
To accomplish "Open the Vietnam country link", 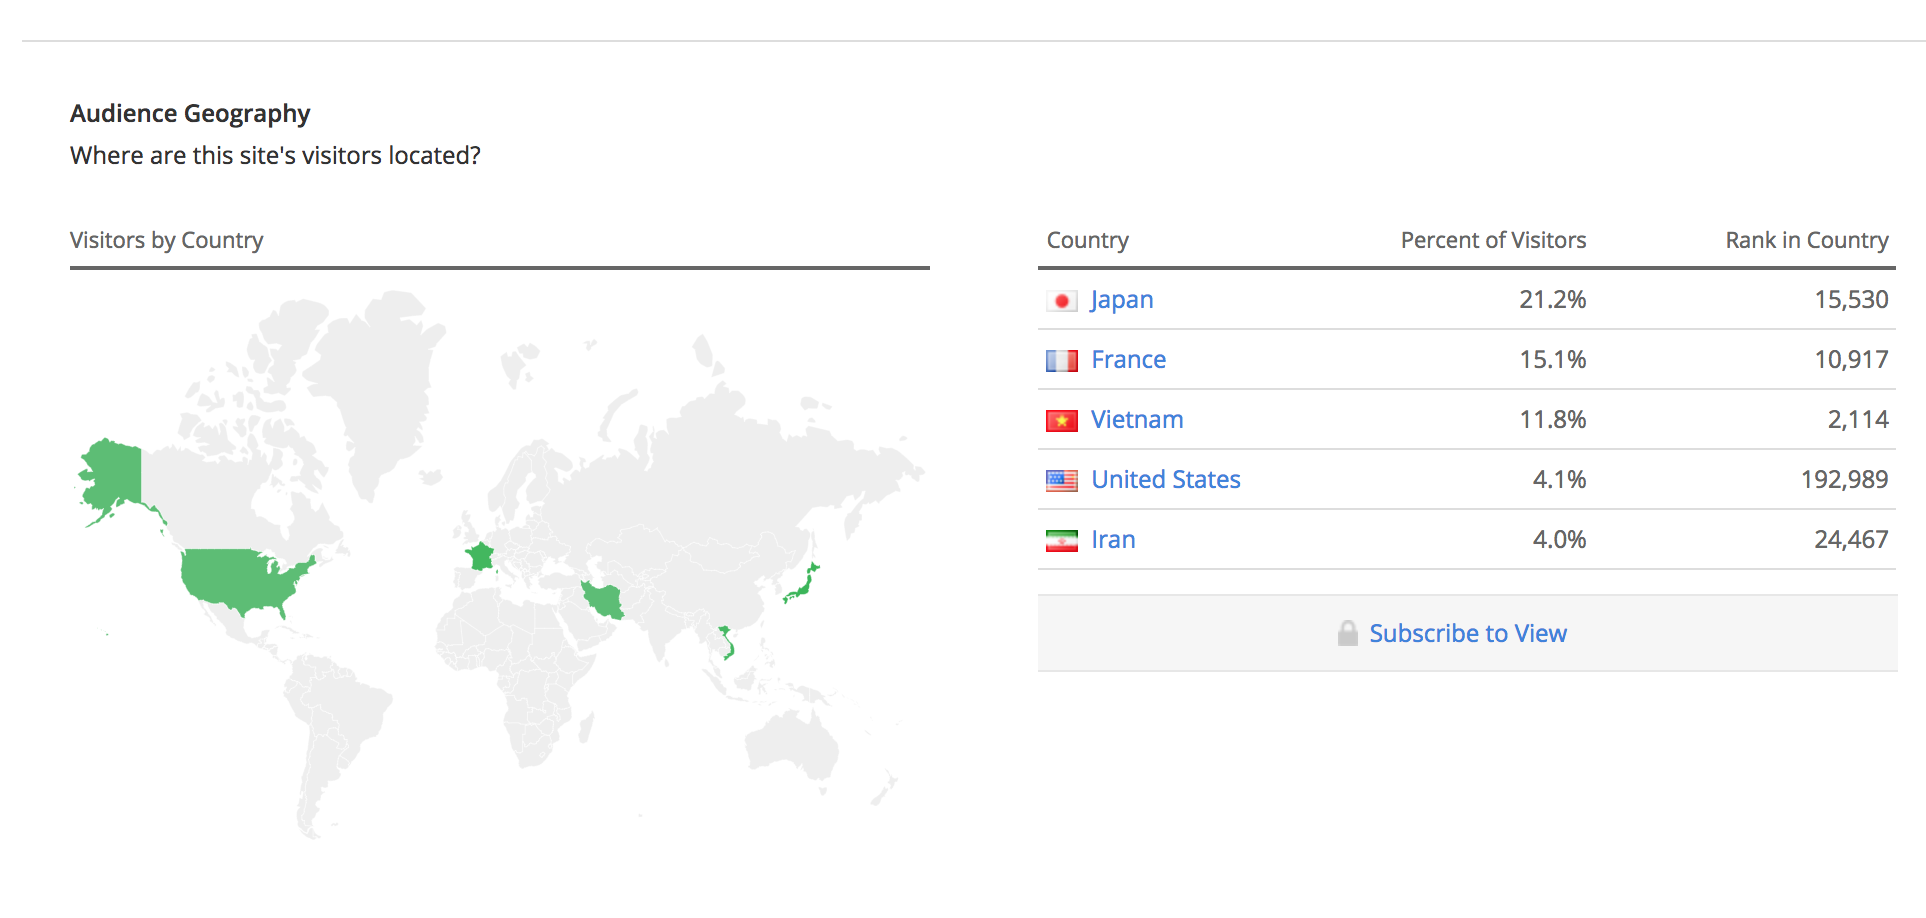I will [x=1137, y=420].
